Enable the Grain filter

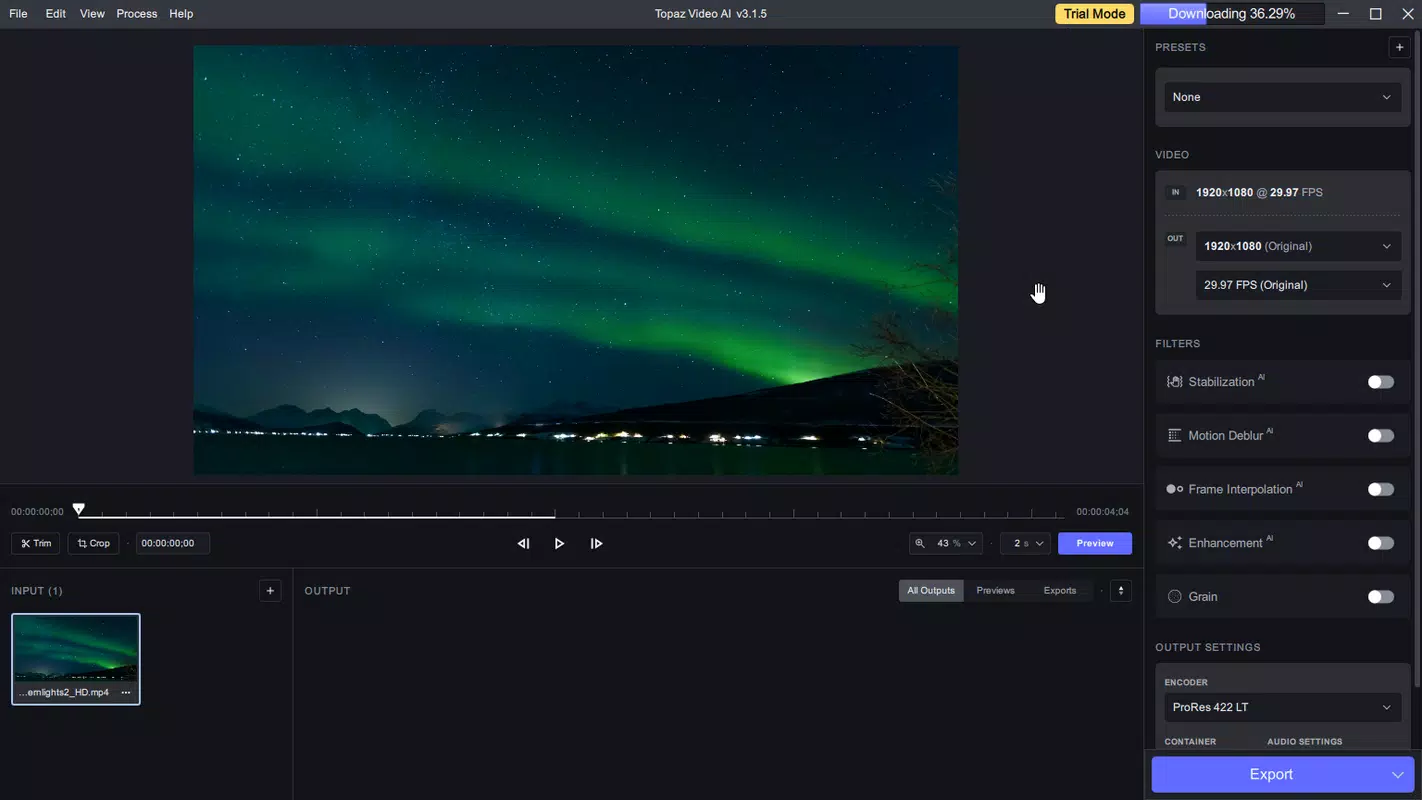[1380, 596]
